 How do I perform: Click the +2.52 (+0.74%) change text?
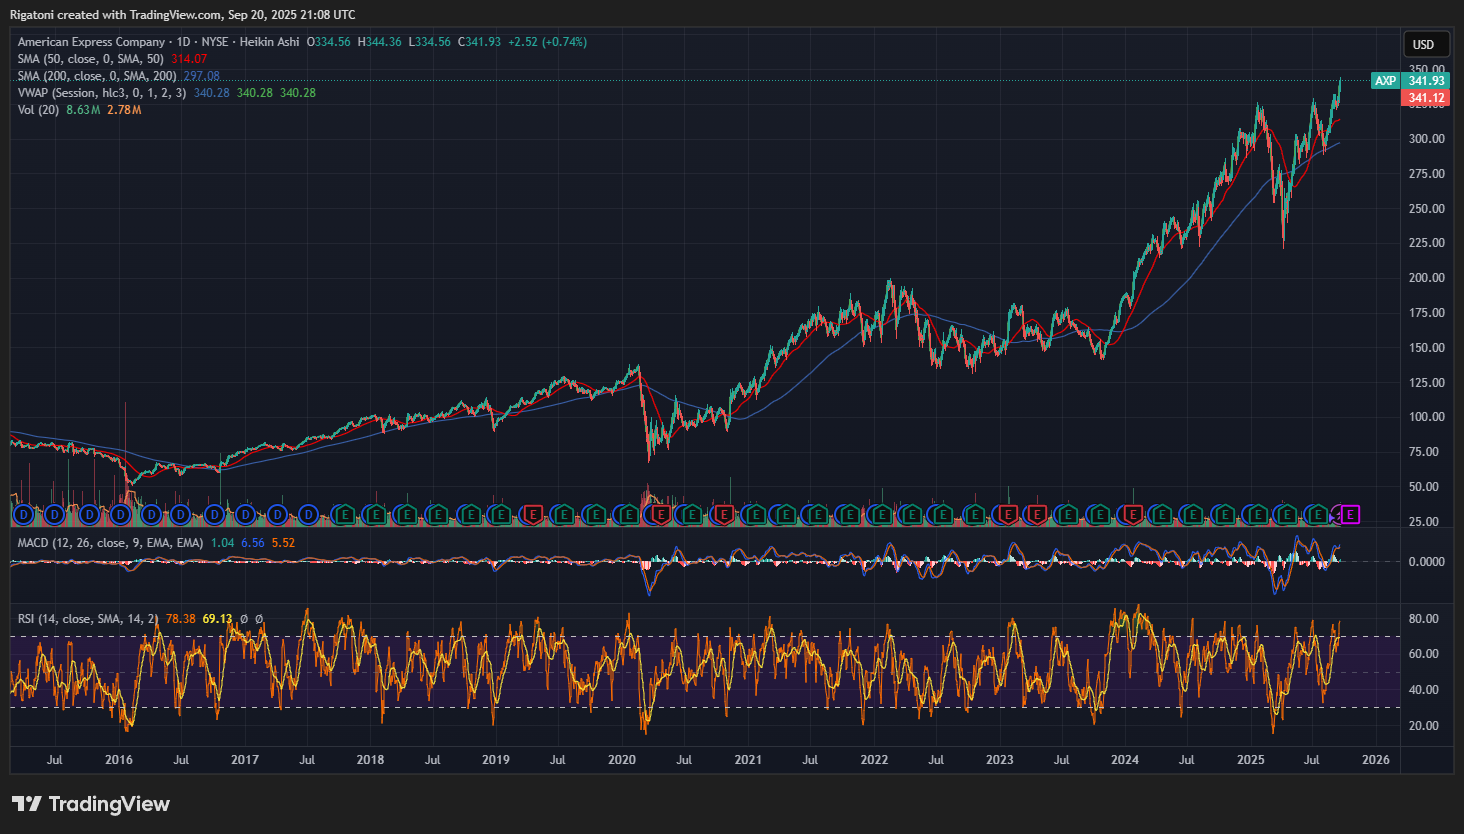547,42
